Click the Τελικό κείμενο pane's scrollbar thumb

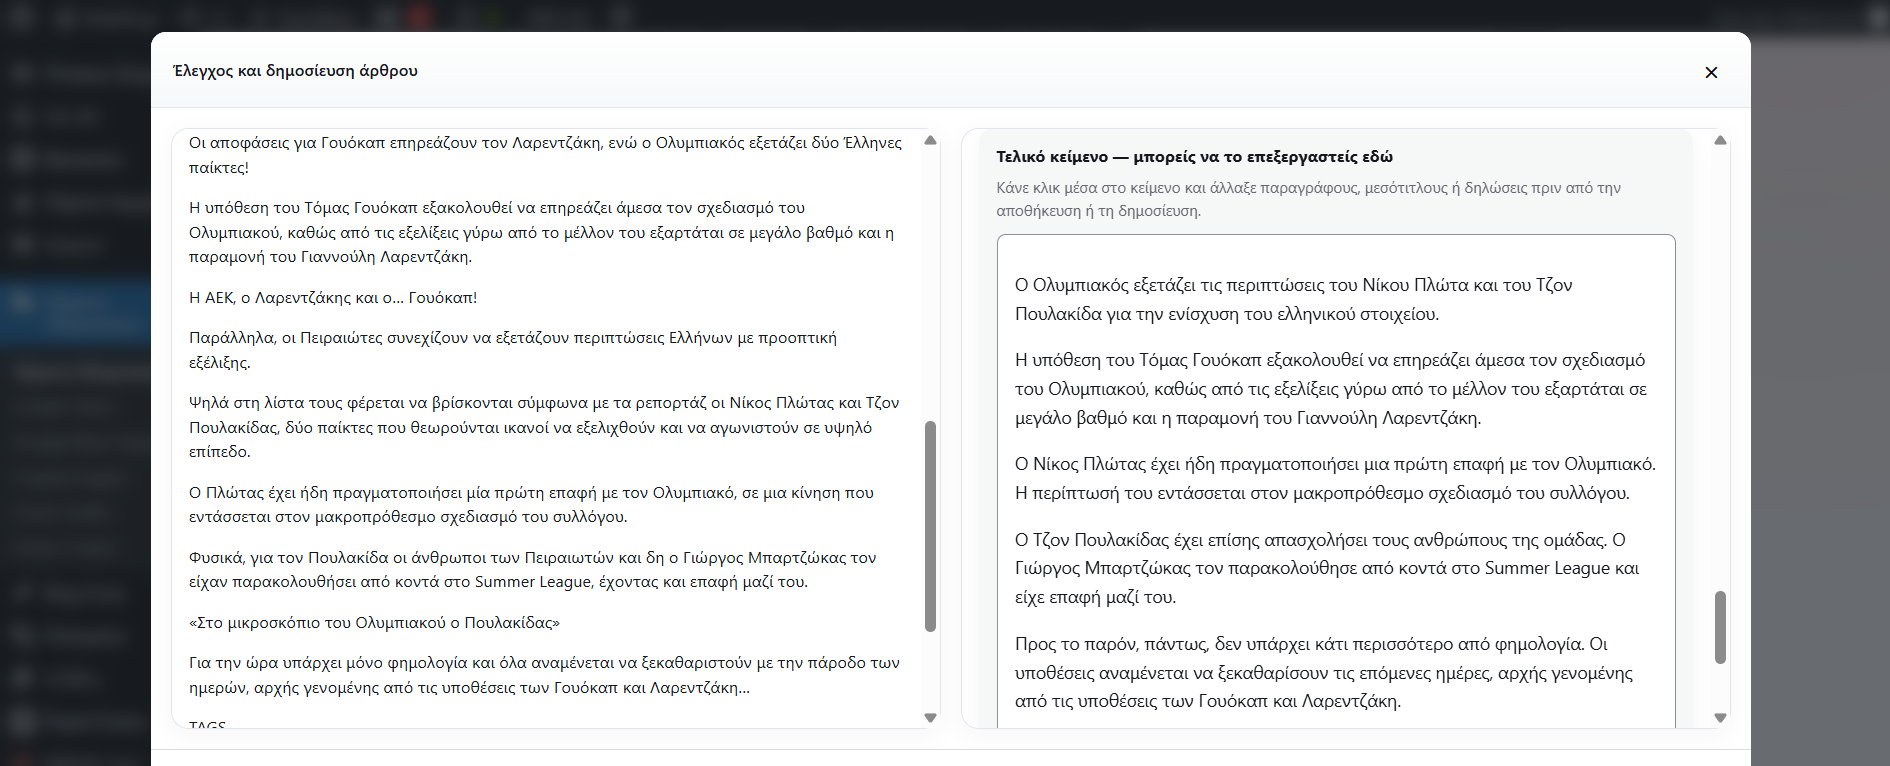tap(1720, 627)
